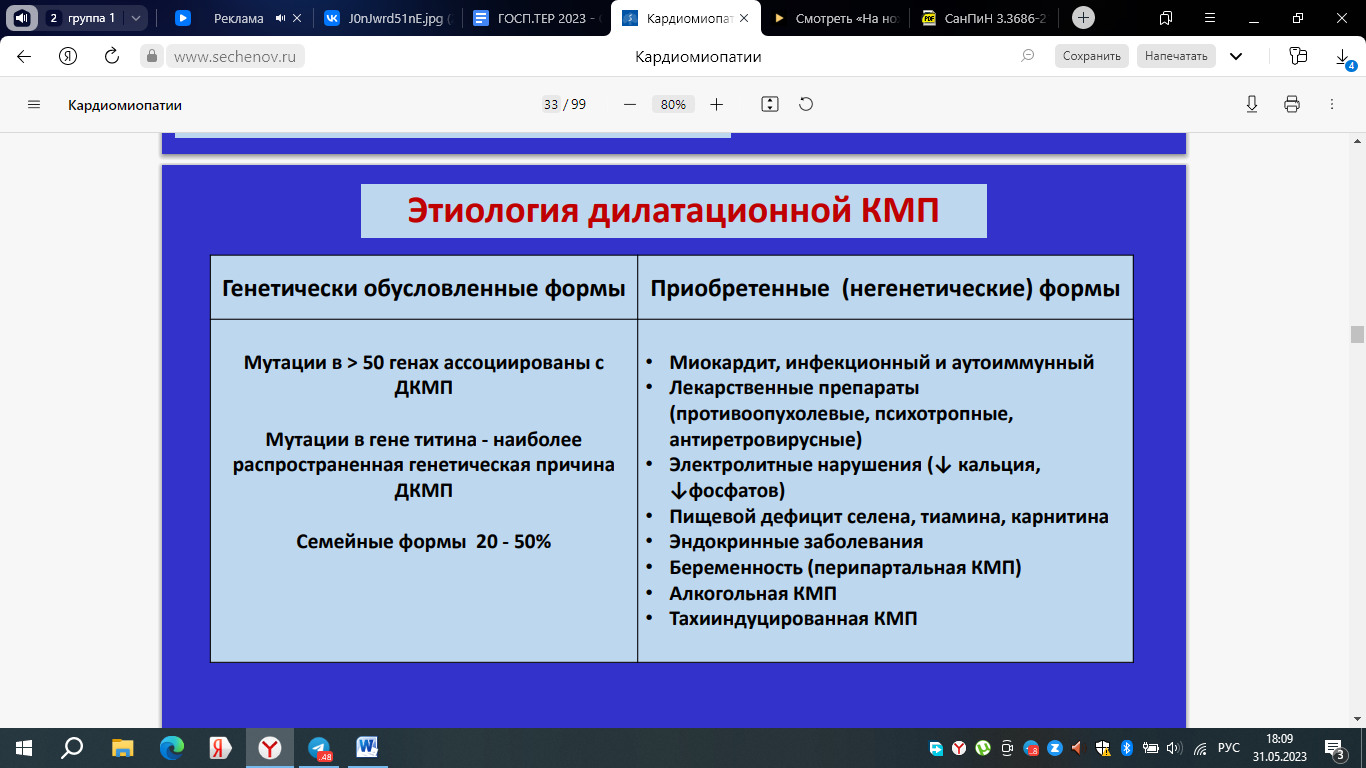Image resolution: width=1366 pixels, height=768 pixels.
Task: Click the 80% zoom level field
Action: coord(673,104)
